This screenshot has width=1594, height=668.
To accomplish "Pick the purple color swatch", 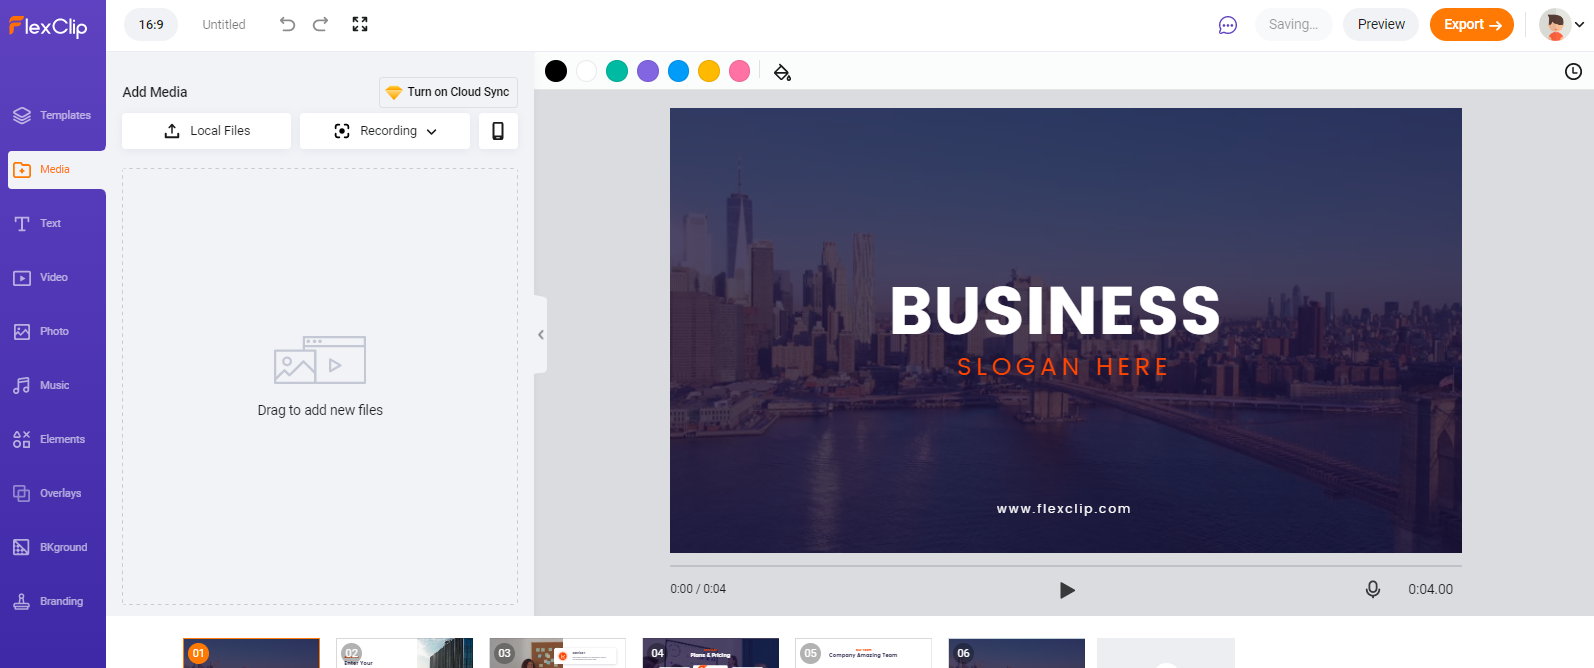I will [648, 71].
